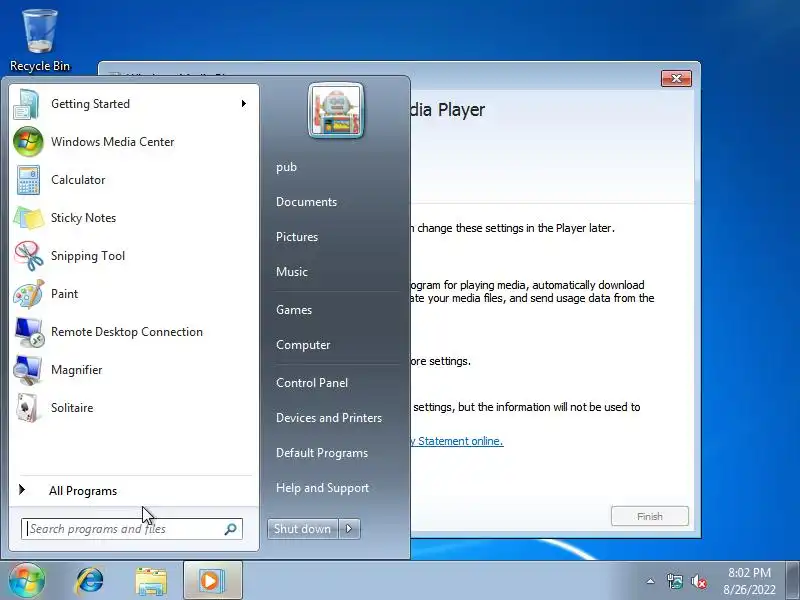Open Remote Desktop Connection icon
This screenshot has height=600, width=800.
[x=29, y=332]
